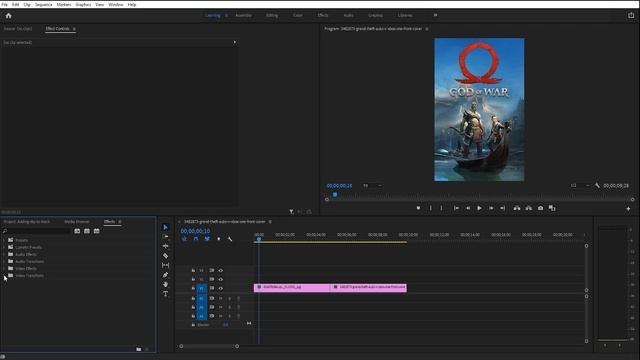Expand the Audio Transitions folder
The height and width of the screenshot is (360, 640).
(4, 262)
